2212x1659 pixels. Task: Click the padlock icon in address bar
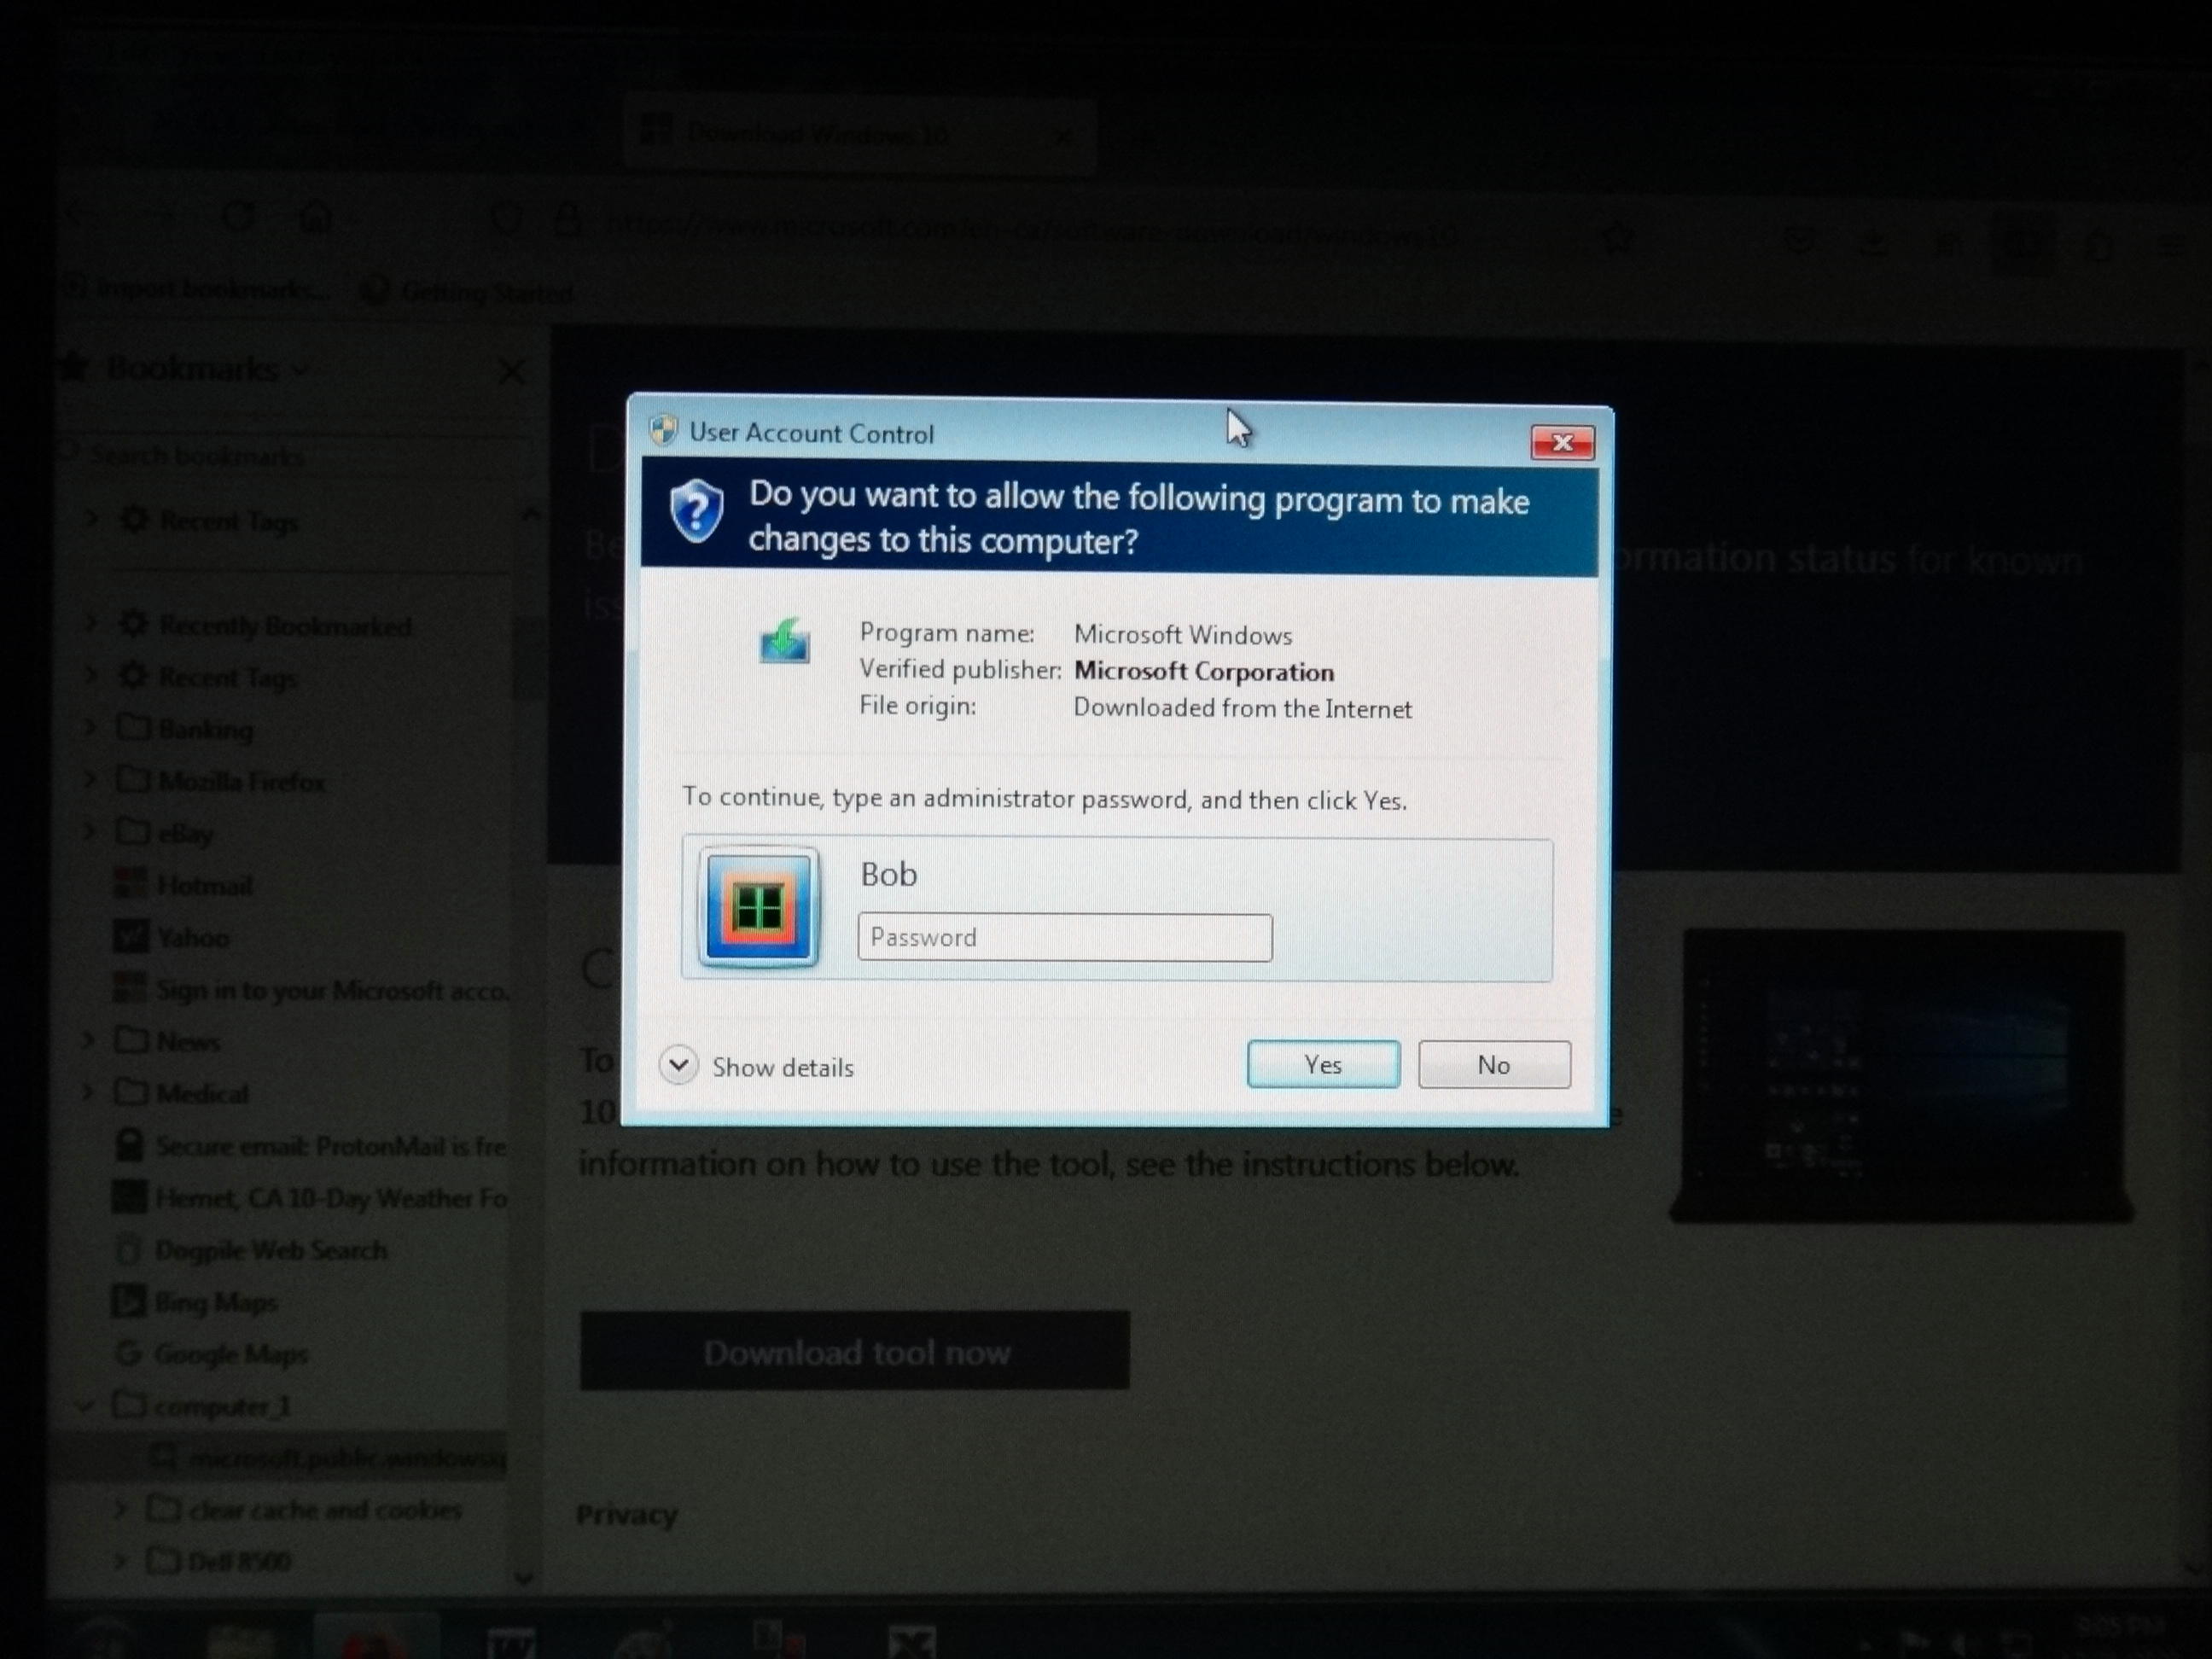(x=568, y=220)
